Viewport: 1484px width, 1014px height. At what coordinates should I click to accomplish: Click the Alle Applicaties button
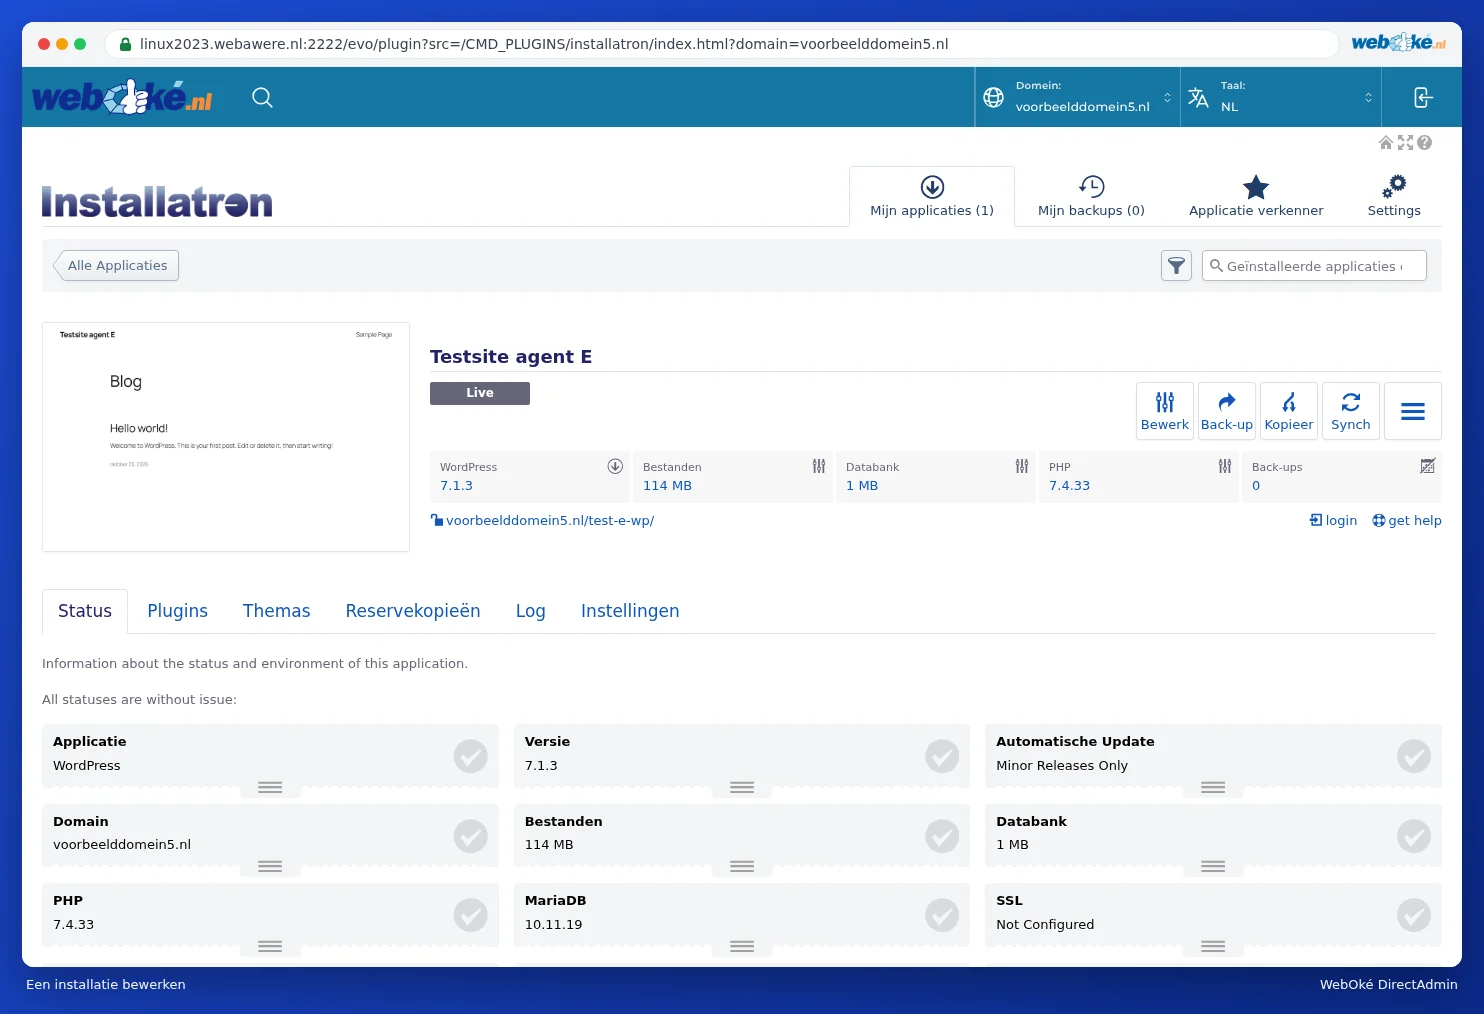point(117,265)
